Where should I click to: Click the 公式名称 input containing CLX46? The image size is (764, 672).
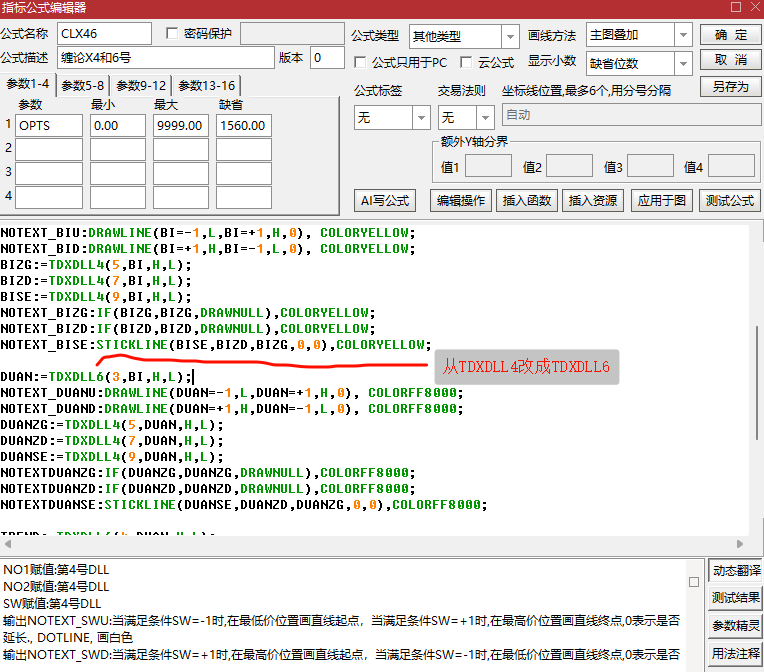point(104,34)
